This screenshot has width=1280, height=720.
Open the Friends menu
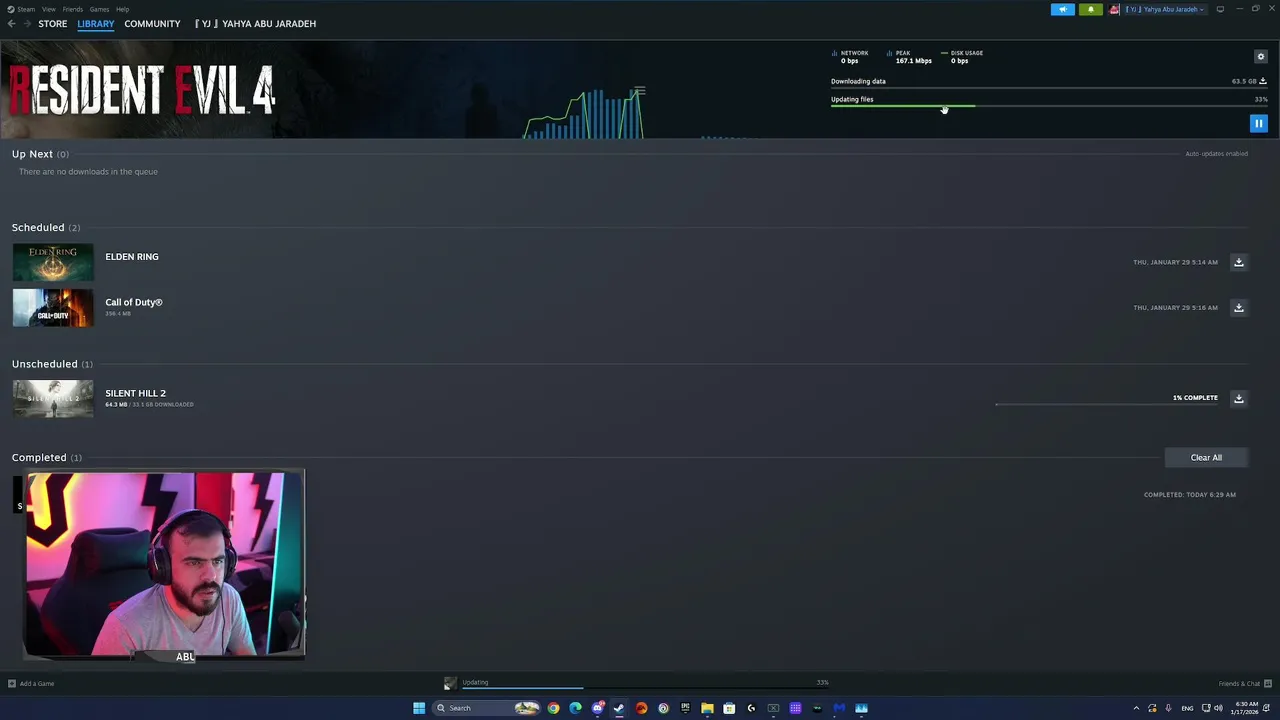coord(73,9)
